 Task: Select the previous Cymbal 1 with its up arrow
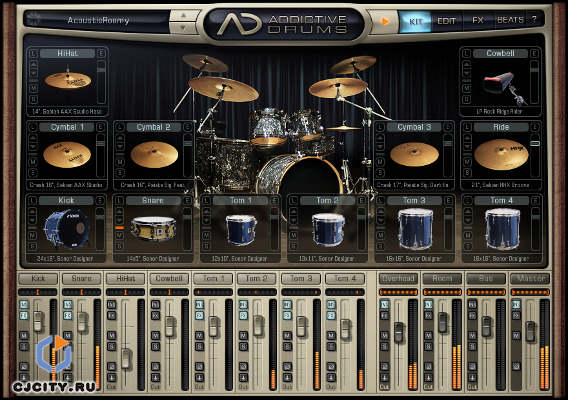click(33, 137)
